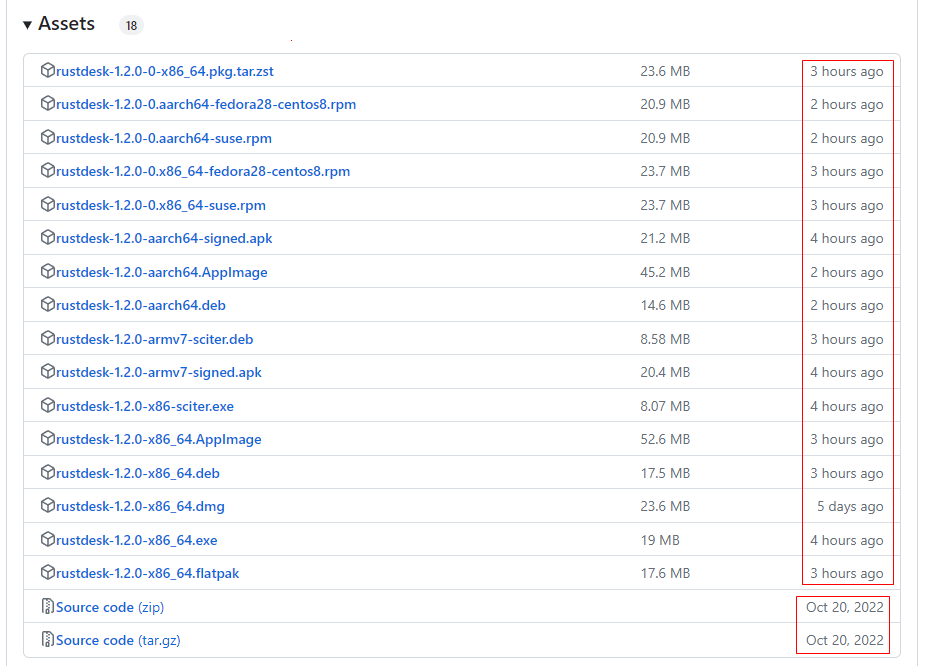
Task: Download rustdesk-1.2.0-x86_64.dmg
Action: 135,506
